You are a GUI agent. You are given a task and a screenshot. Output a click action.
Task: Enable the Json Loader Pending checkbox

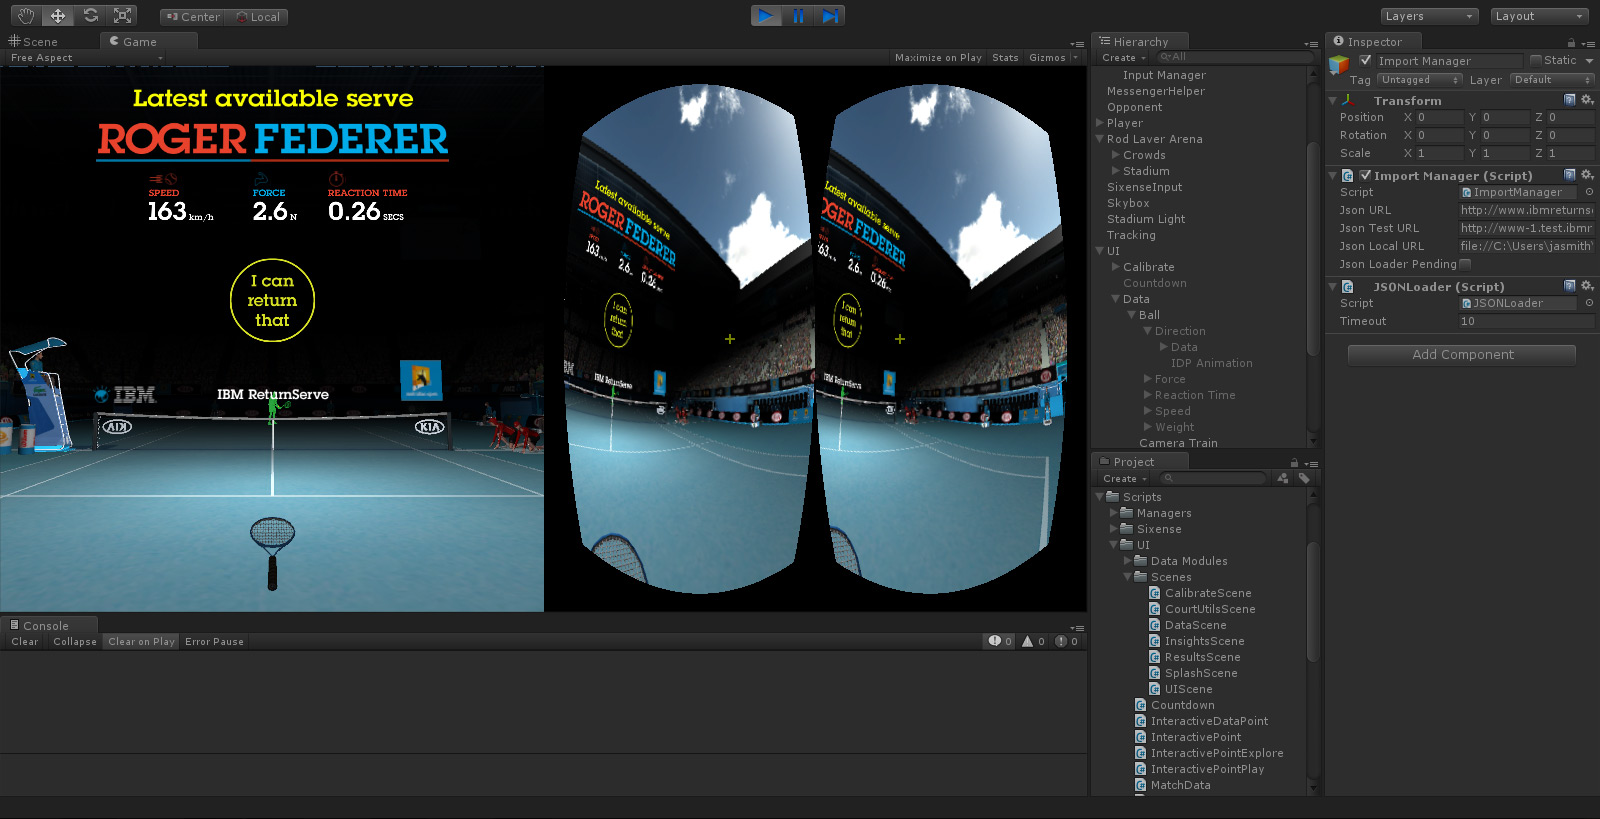pos(1465,264)
